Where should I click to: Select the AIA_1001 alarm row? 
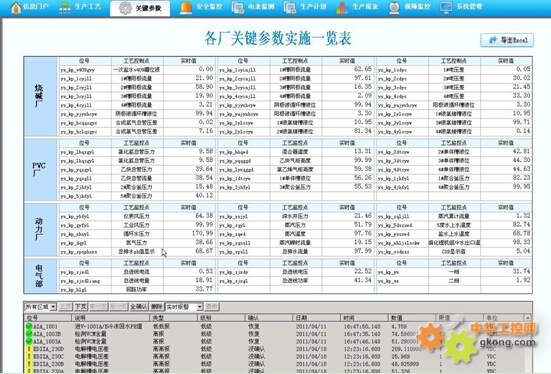coord(277,326)
